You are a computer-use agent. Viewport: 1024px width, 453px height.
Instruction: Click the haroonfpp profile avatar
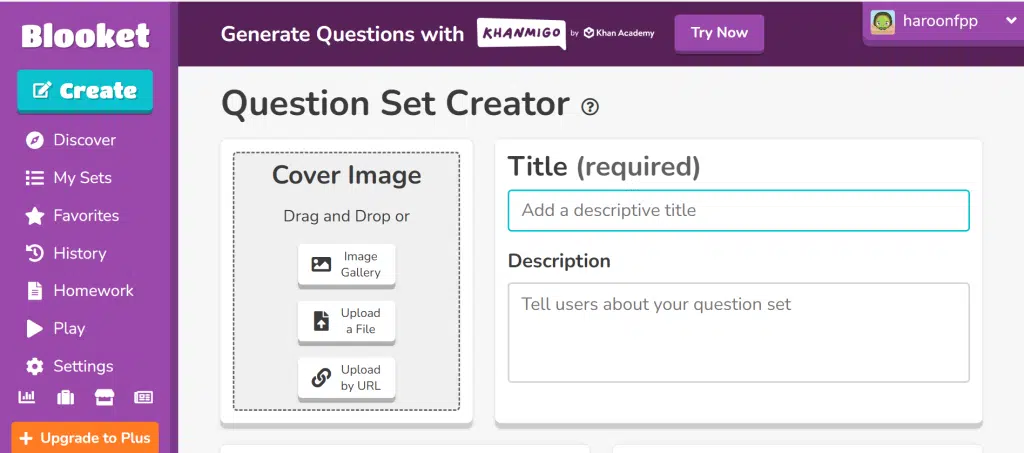[x=882, y=21]
